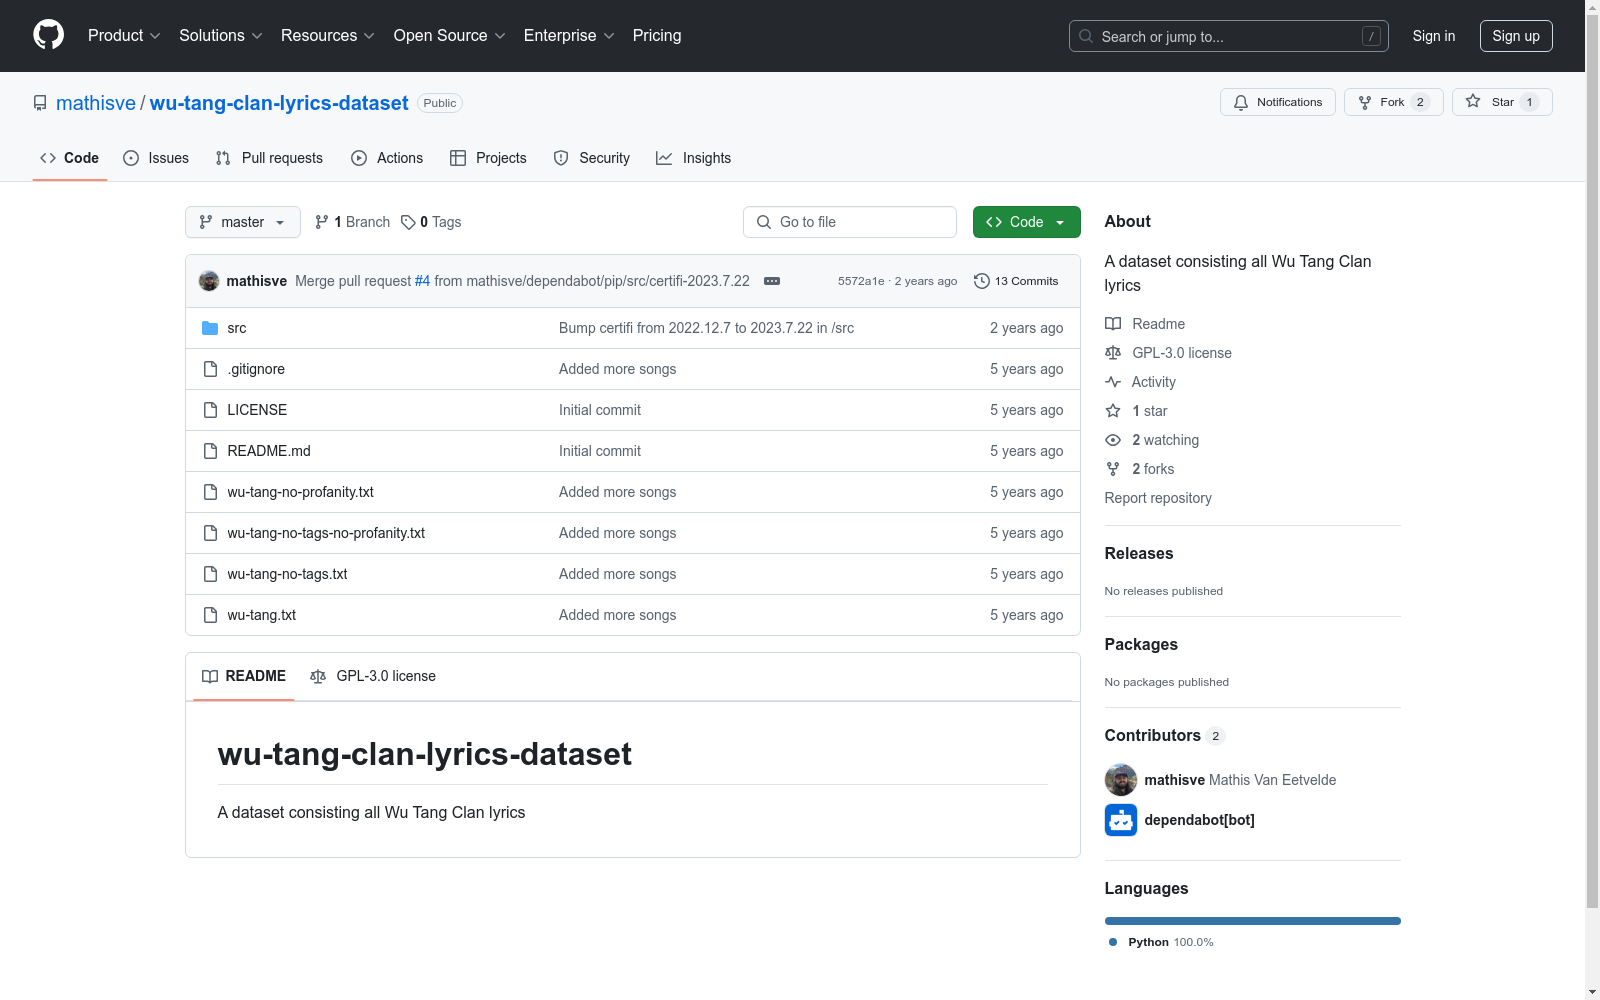The width and height of the screenshot is (1600, 1000).
Task: Click the dependabot avatar icon
Action: click(x=1121, y=820)
